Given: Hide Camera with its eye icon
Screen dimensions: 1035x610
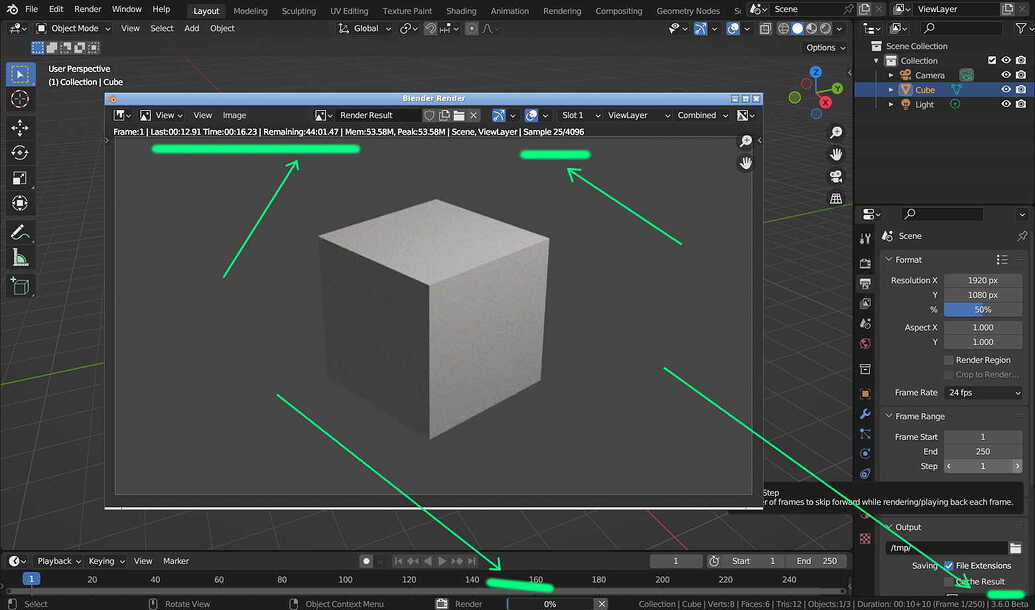Looking at the screenshot, I should click(x=1006, y=75).
